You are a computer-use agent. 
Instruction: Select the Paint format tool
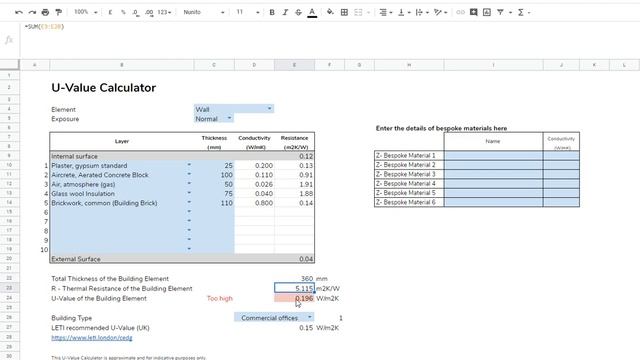click(x=59, y=12)
